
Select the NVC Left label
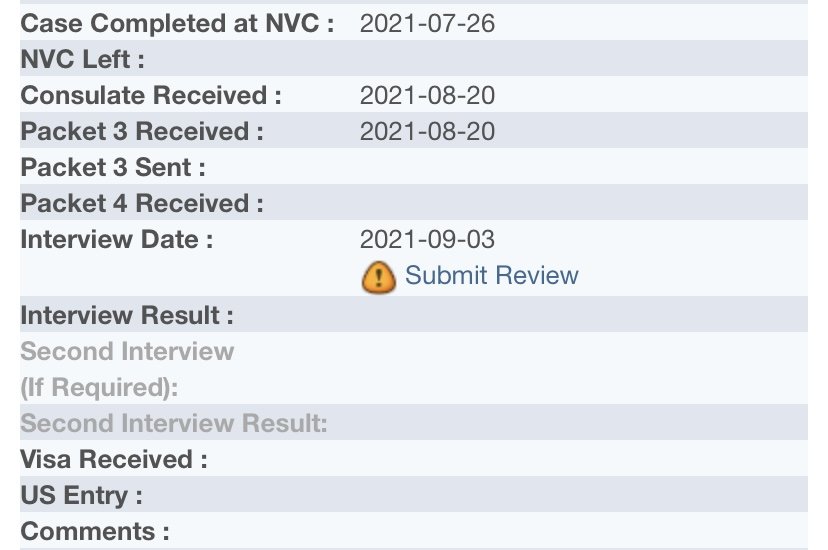[x=82, y=59]
